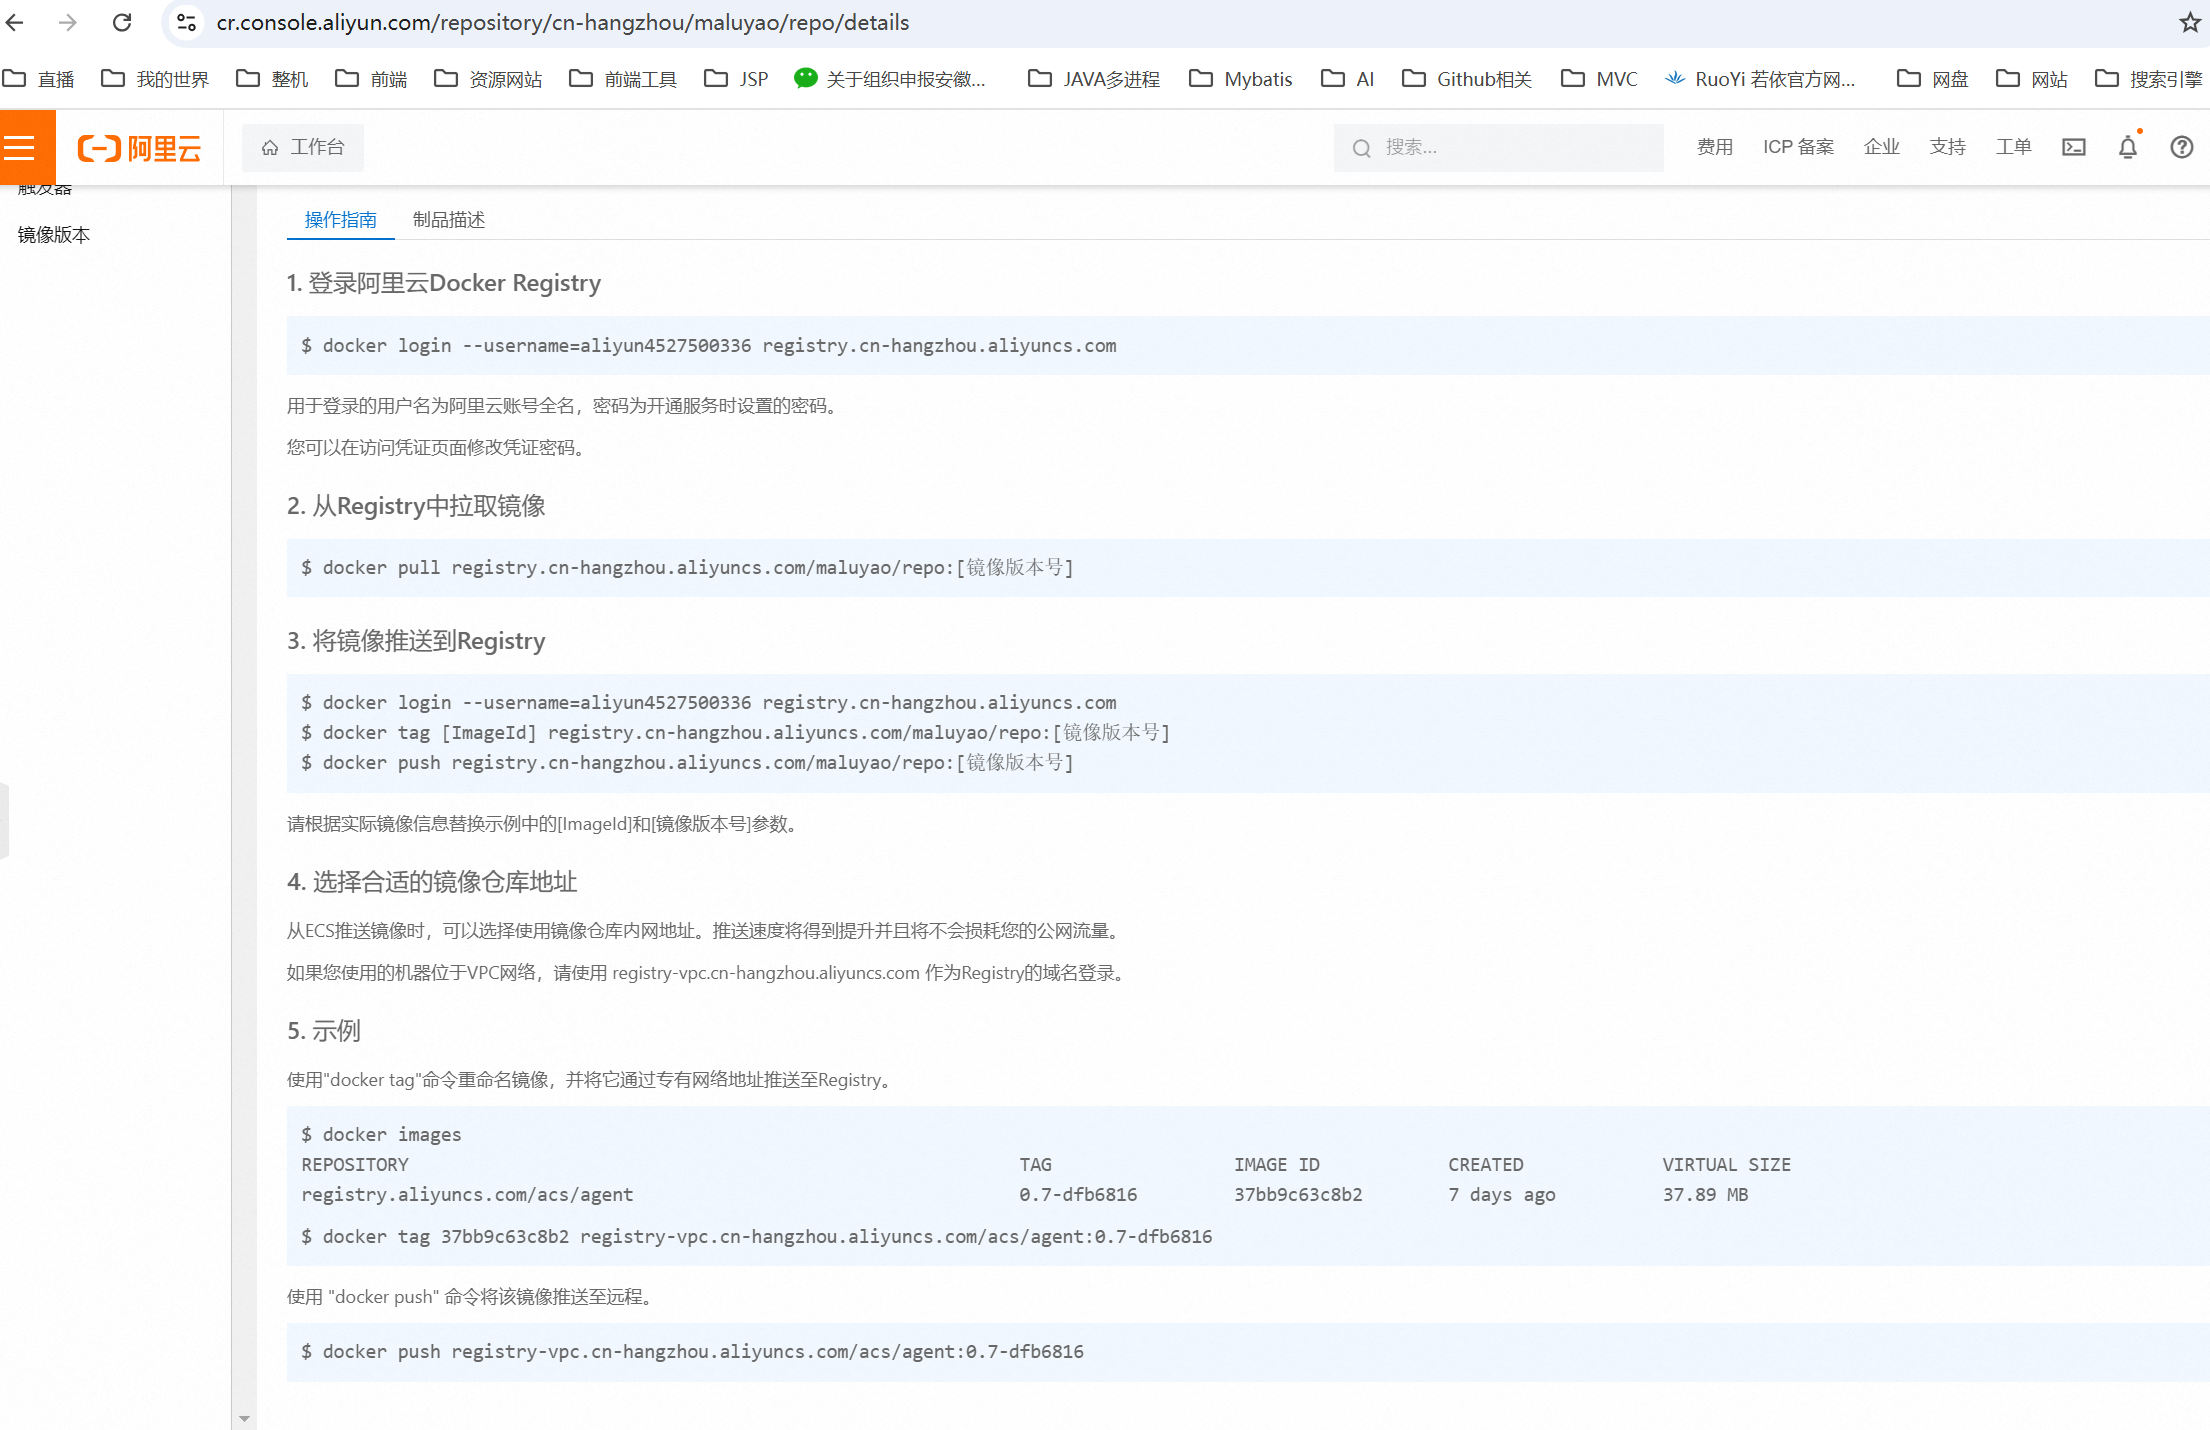
Task: Open the 企业 menu
Action: coord(1882,147)
